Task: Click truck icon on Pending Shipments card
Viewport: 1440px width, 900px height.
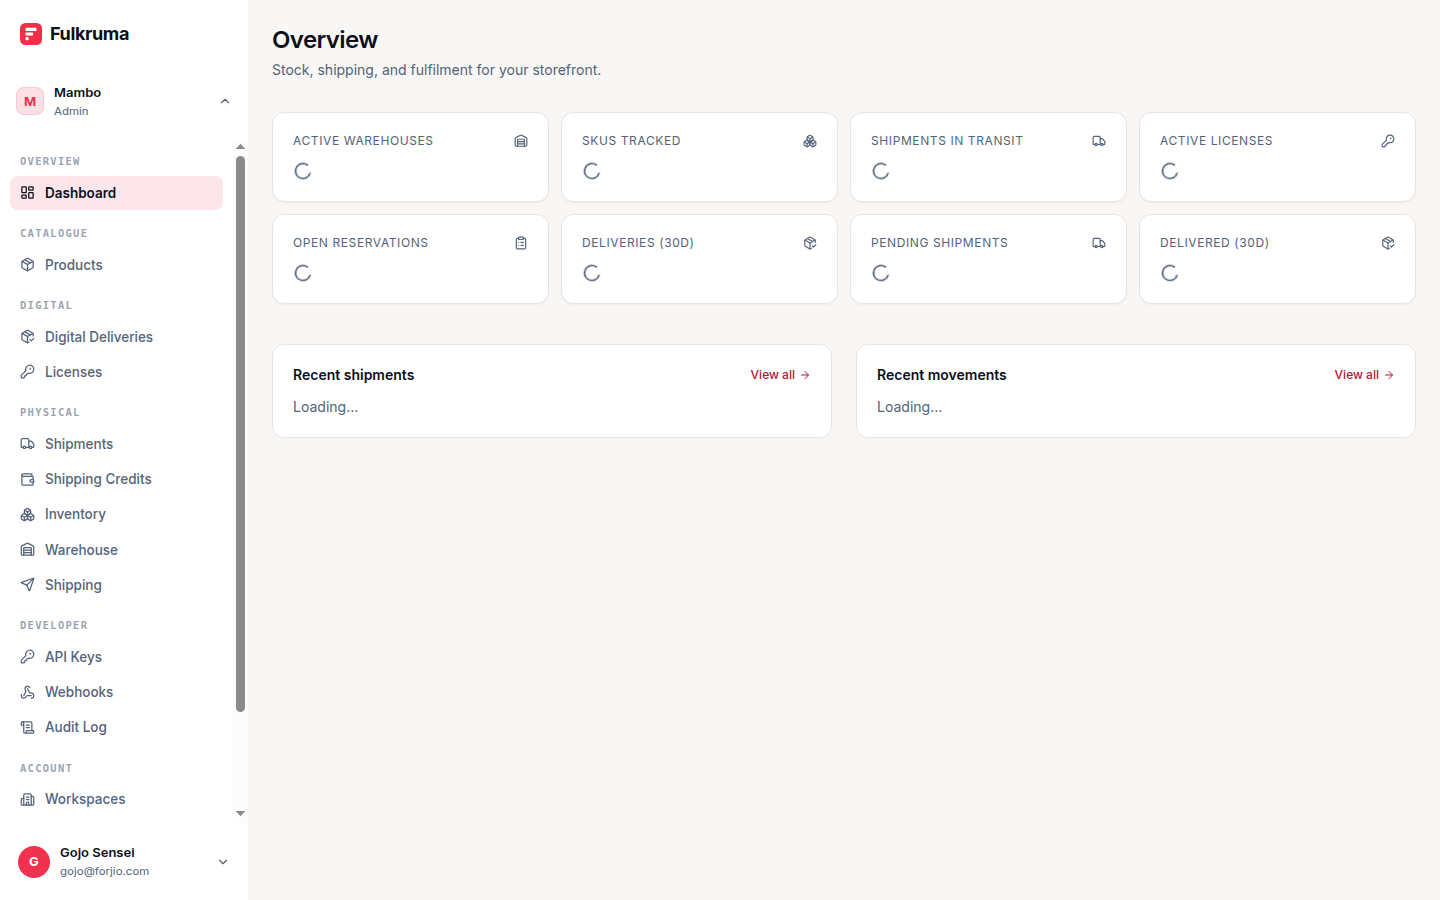Action: click(1099, 243)
